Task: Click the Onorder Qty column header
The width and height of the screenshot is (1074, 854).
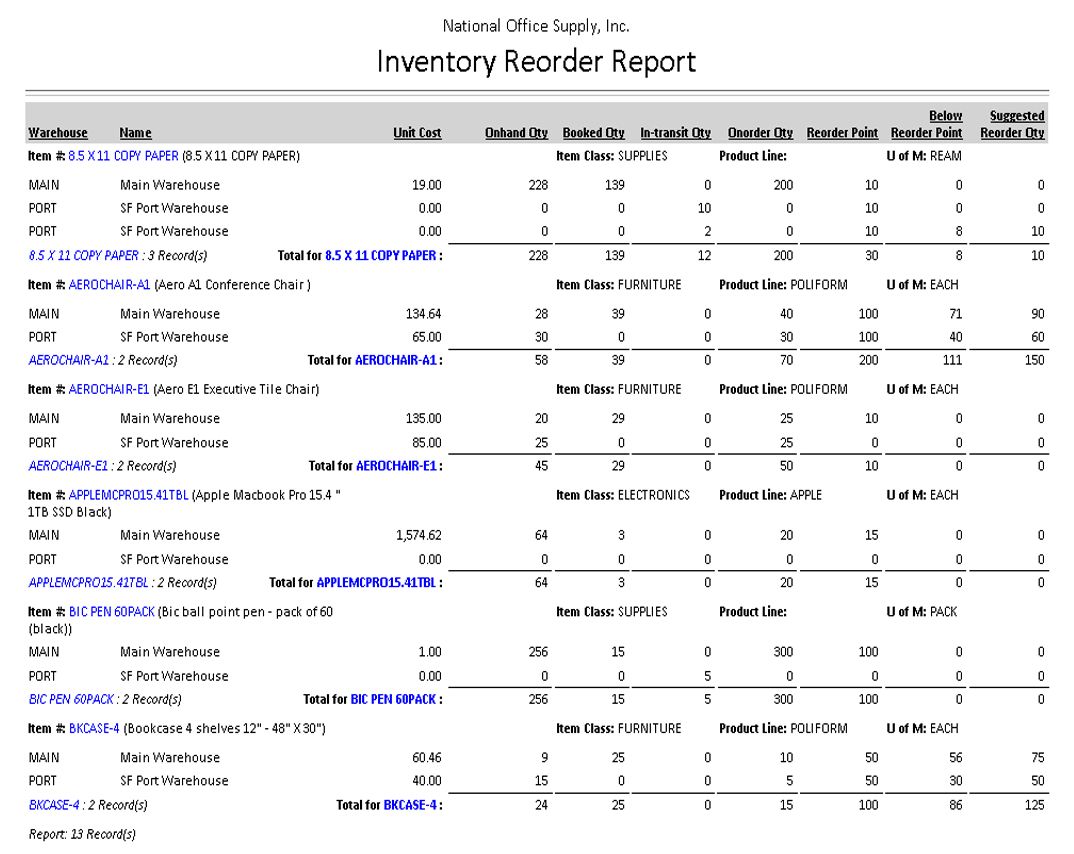Action: 760,133
